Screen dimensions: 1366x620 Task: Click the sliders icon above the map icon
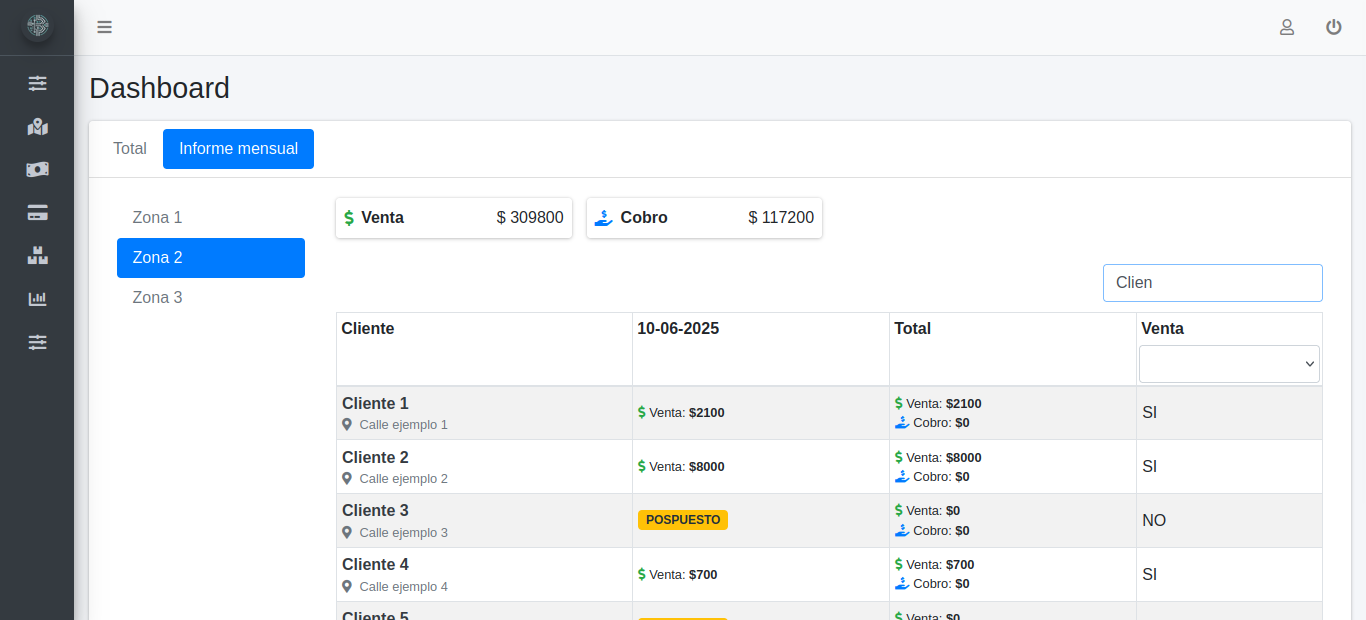37,83
